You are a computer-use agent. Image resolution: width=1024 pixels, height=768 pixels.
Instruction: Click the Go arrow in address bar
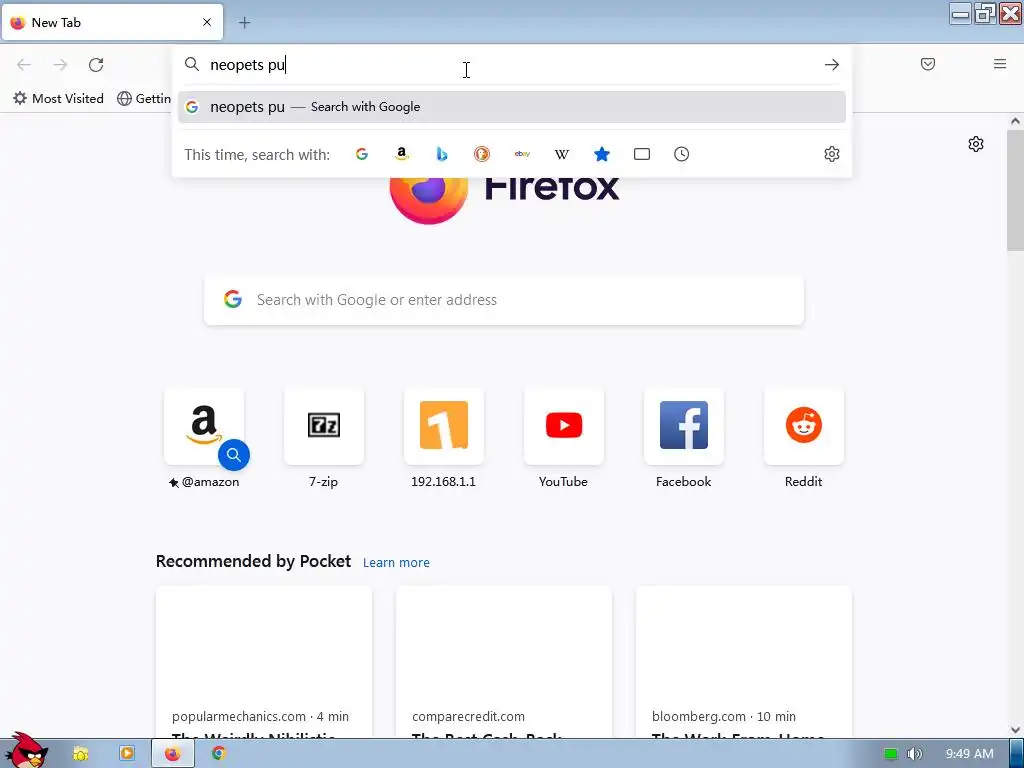[831, 65]
